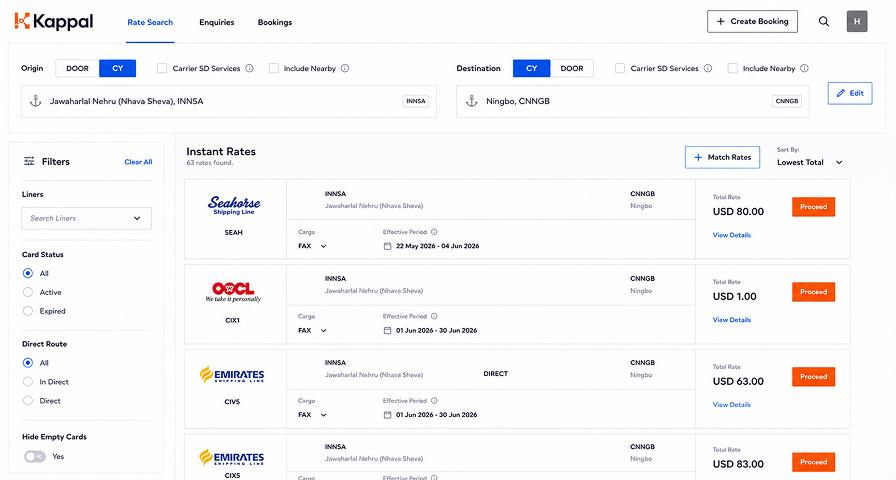Open the user avatar H menu
896x480 pixels.
pos(857,21)
